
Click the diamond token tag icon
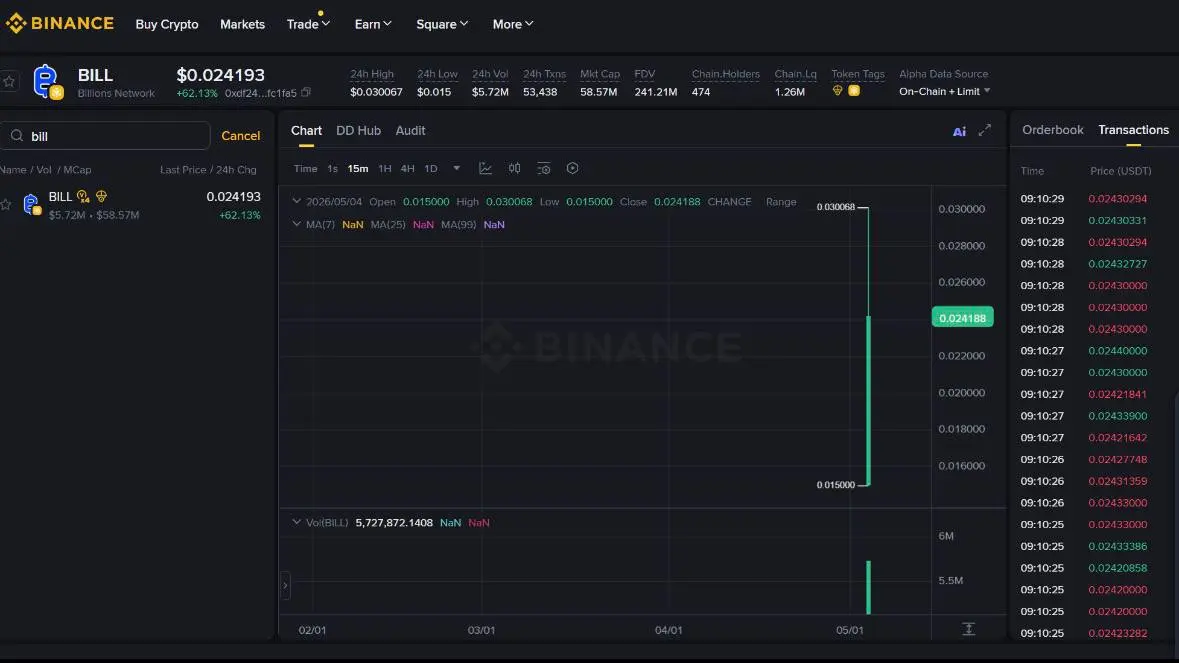(x=838, y=91)
